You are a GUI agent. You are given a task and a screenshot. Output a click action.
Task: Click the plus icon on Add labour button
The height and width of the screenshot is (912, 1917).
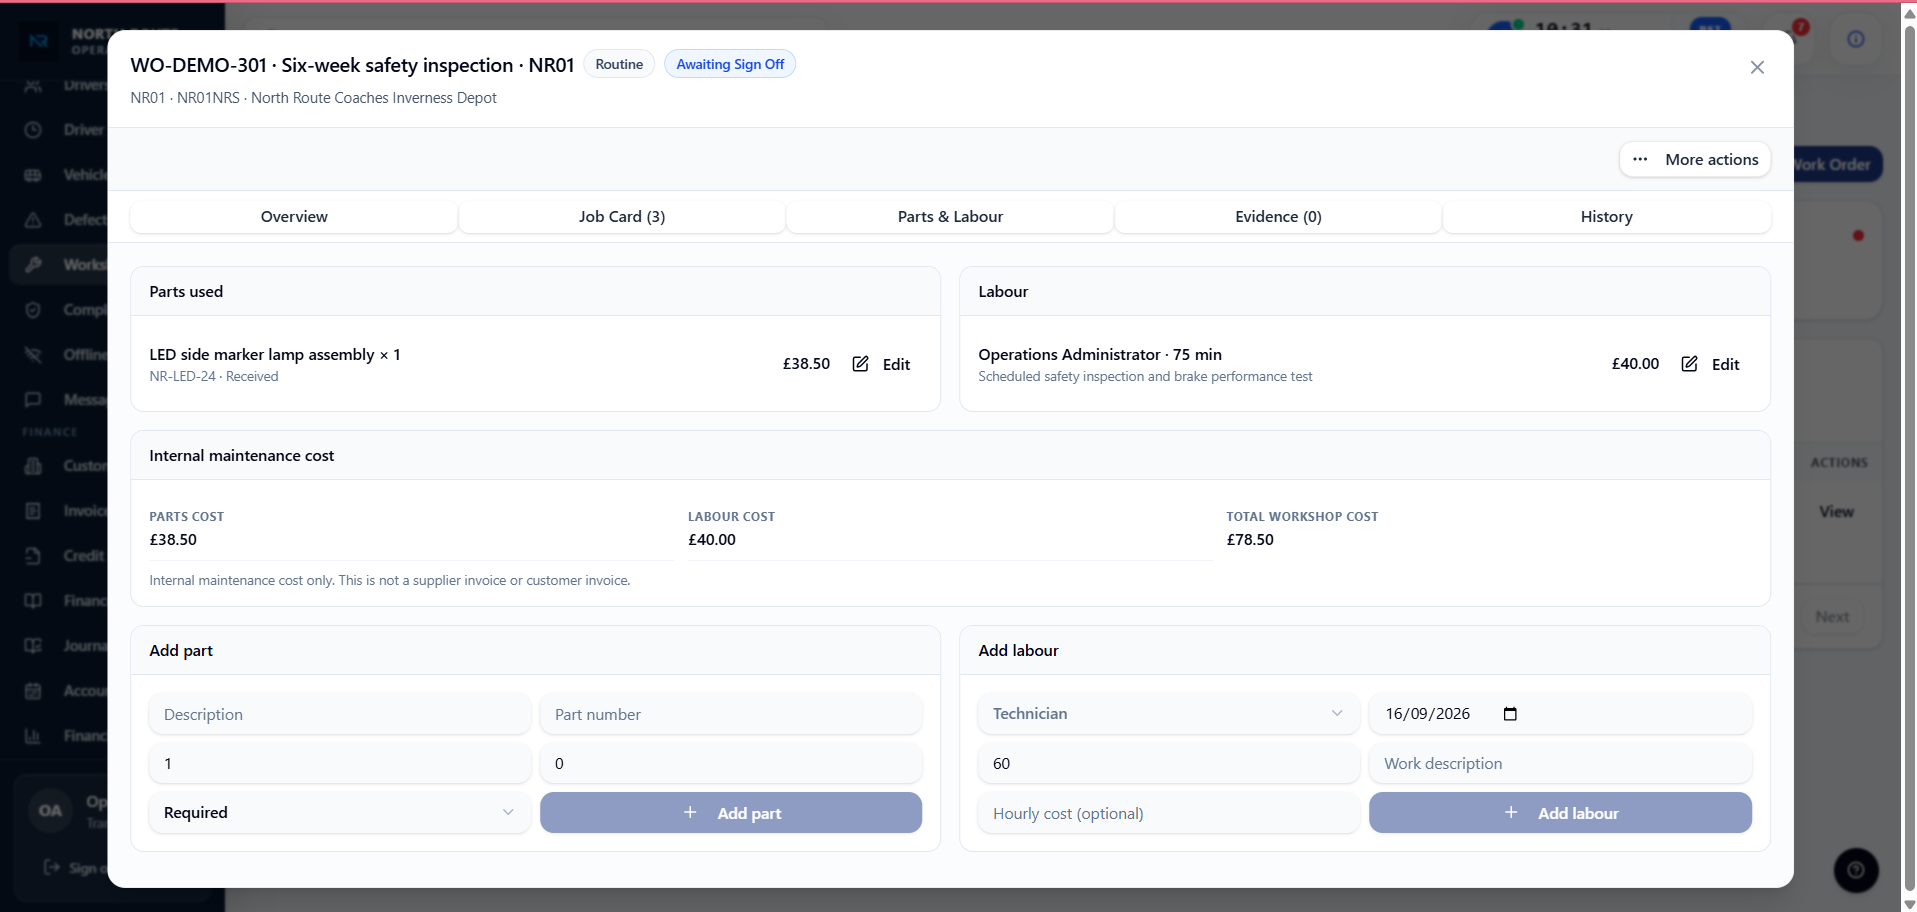(x=1511, y=813)
